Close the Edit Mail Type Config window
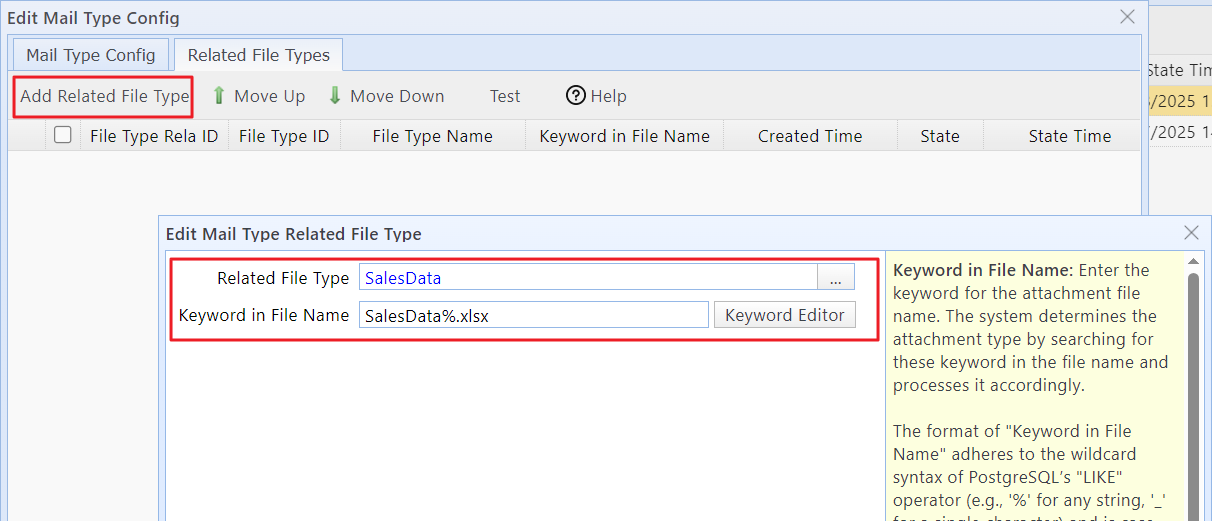This screenshot has width=1212, height=521. tap(1127, 17)
